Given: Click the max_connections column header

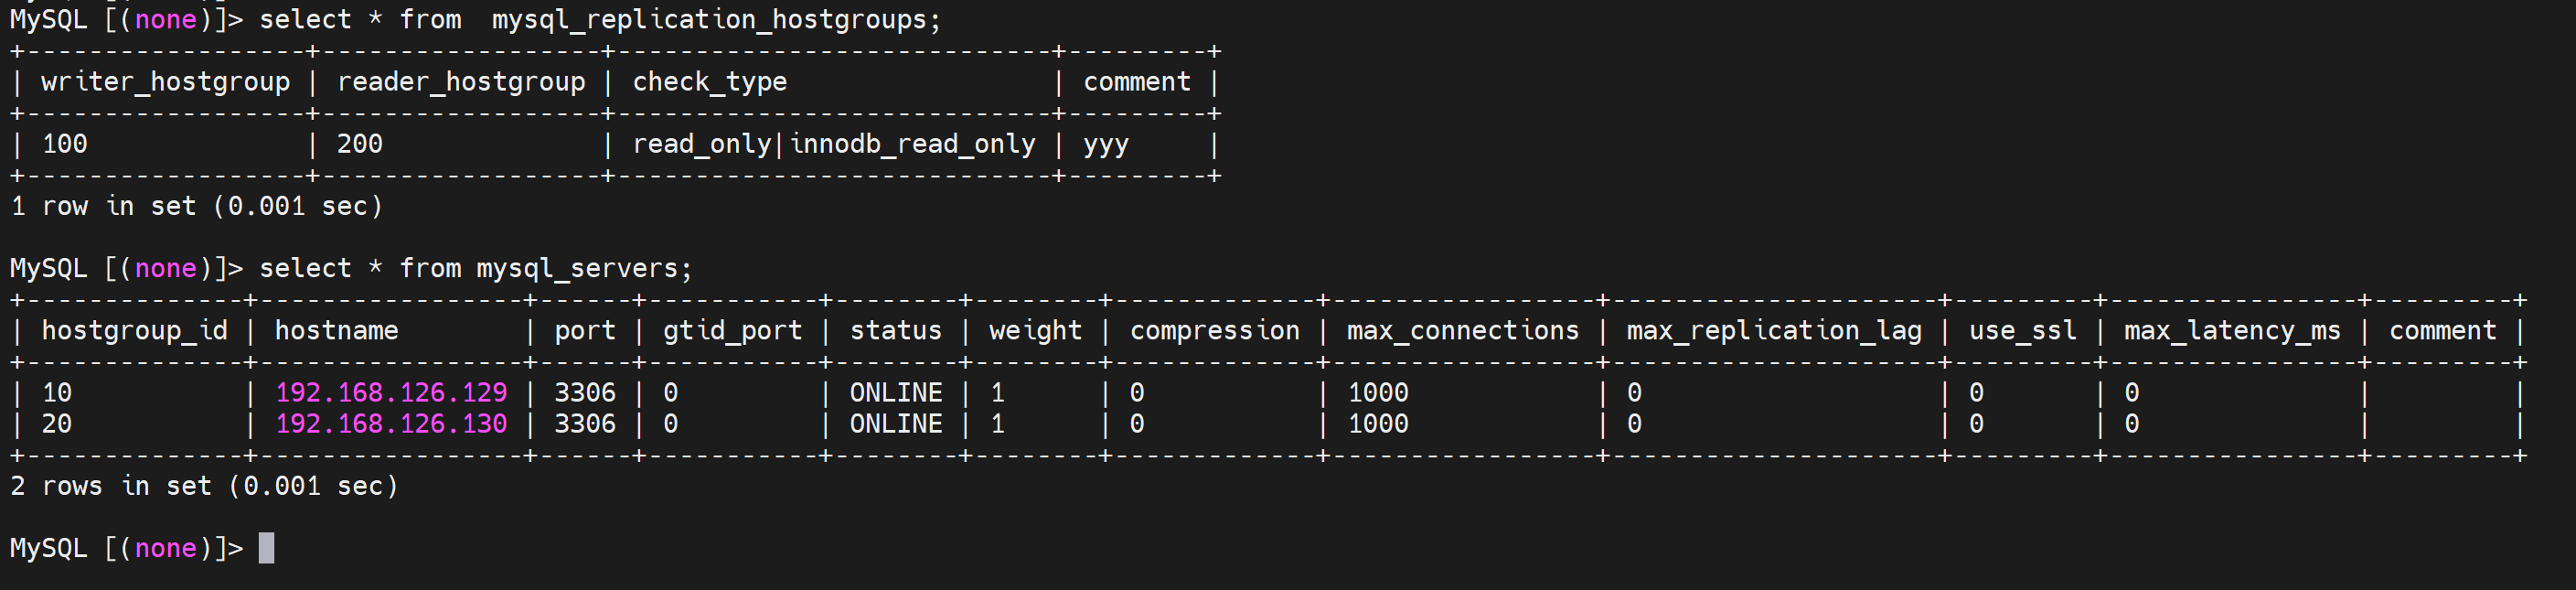Looking at the screenshot, I should 1462,331.
